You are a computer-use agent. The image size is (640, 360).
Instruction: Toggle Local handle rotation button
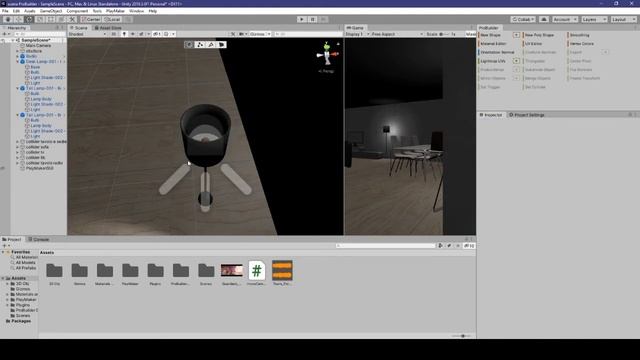coord(112,20)
